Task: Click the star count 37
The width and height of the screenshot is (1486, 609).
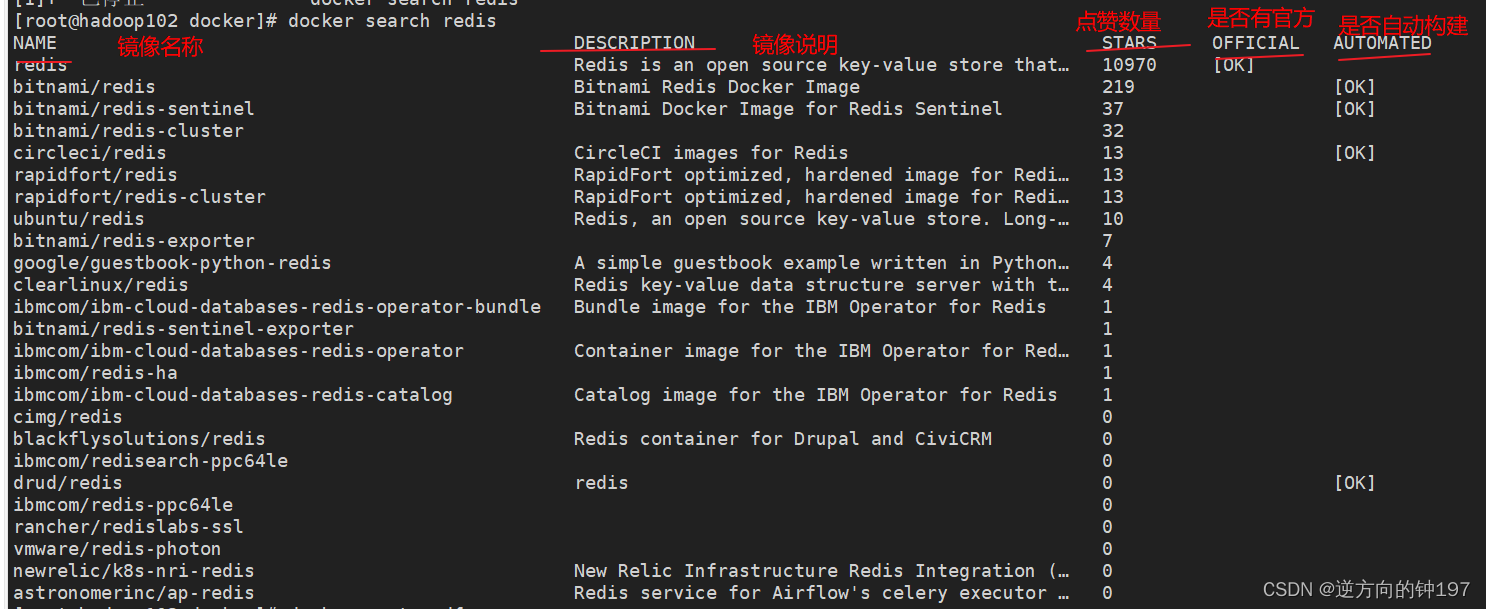Action: pos(1113,109)
